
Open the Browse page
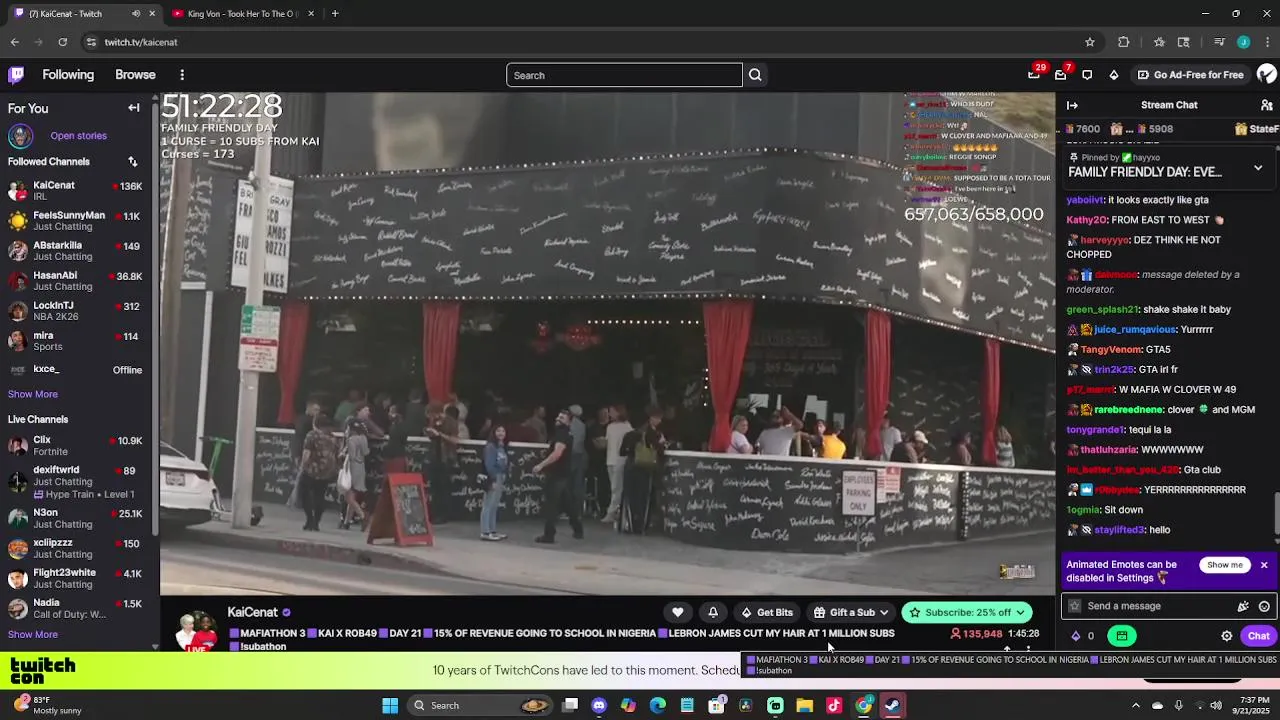[135, 75]
